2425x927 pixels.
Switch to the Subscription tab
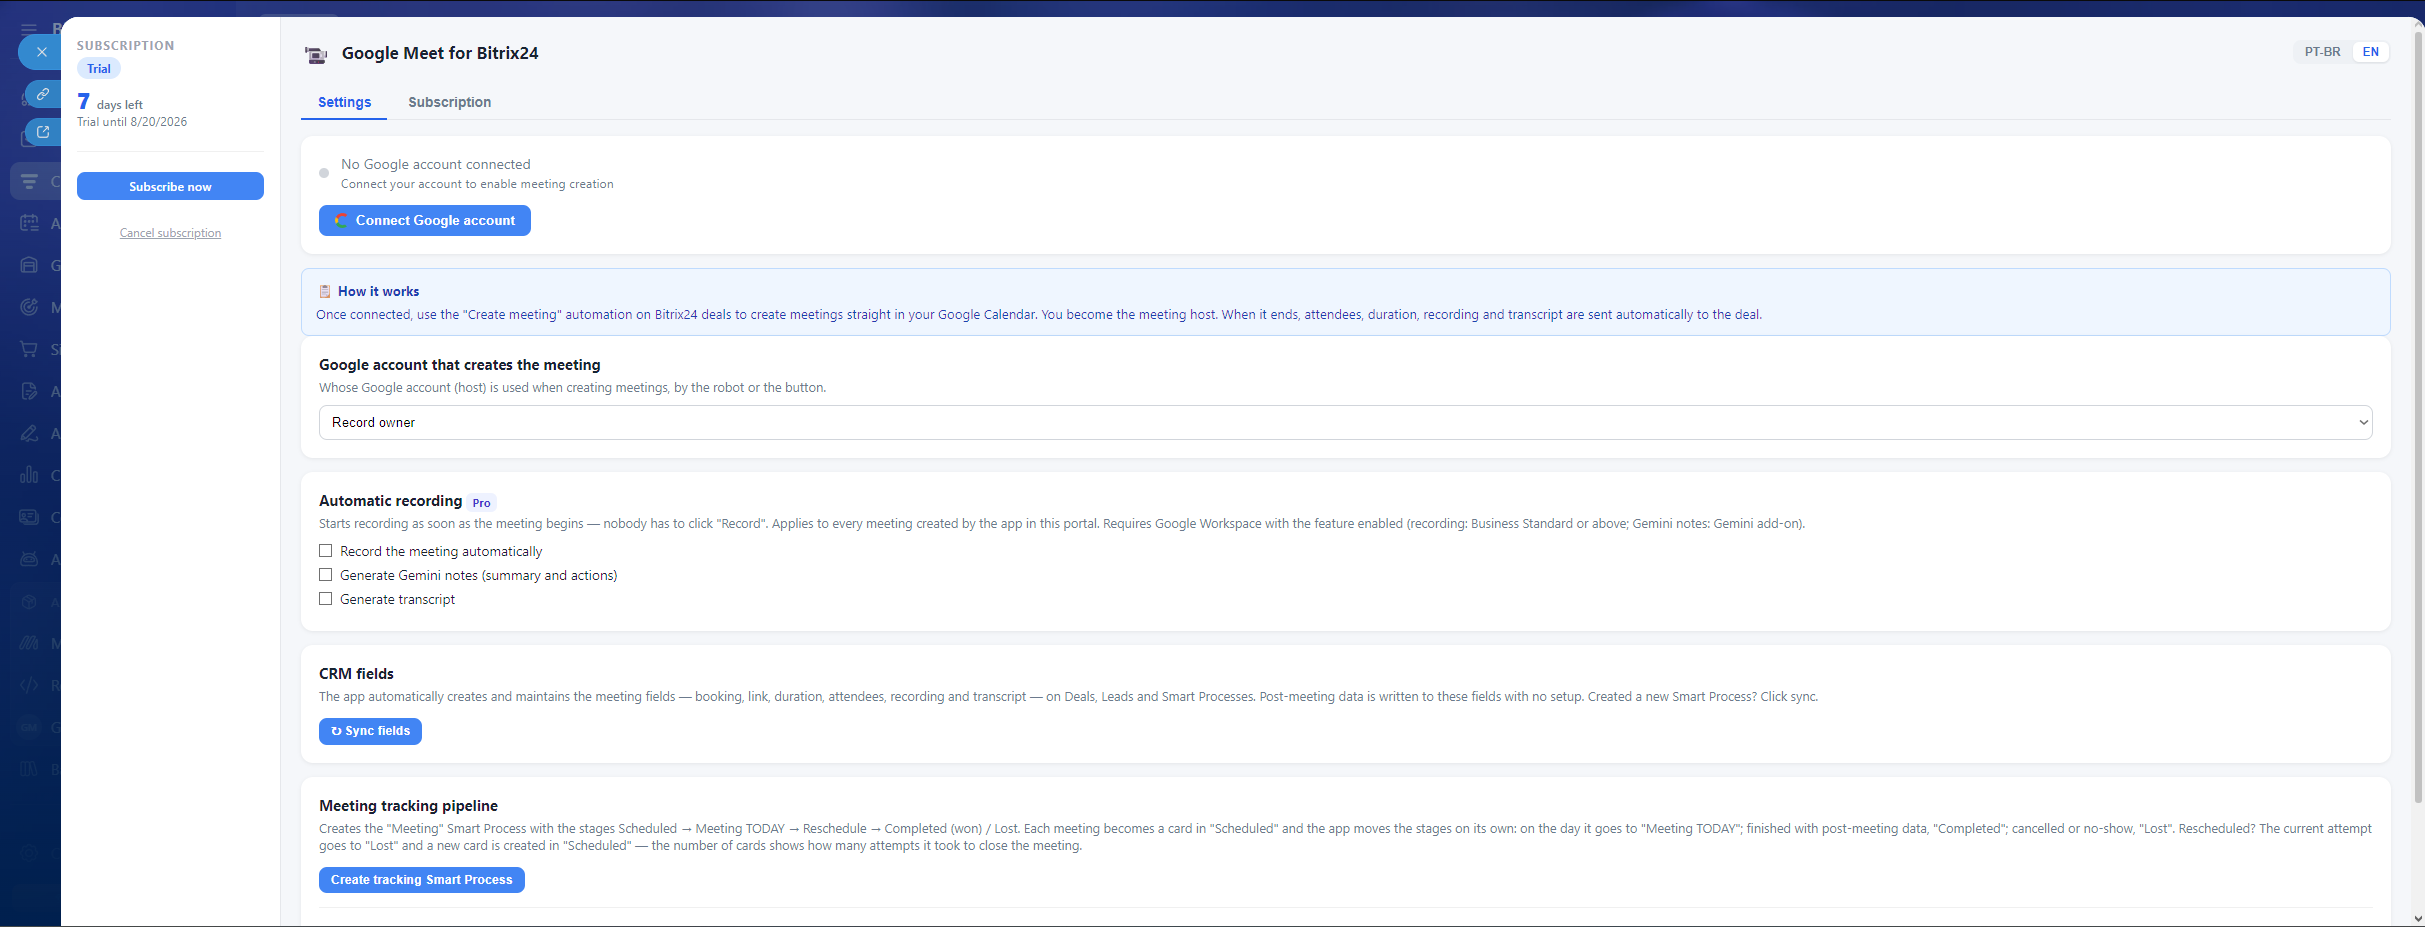tap(449, 102)
